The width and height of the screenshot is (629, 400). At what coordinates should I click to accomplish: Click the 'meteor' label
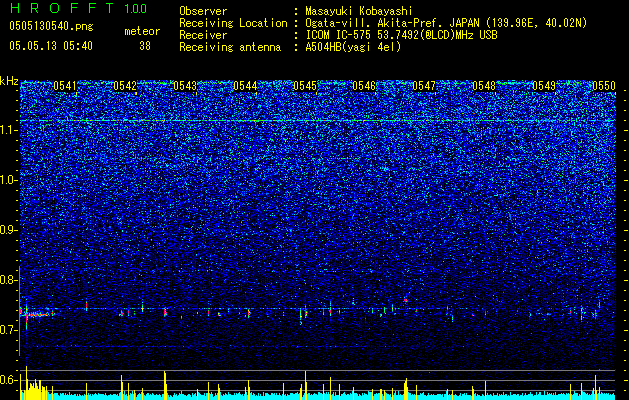coord(142,31)
